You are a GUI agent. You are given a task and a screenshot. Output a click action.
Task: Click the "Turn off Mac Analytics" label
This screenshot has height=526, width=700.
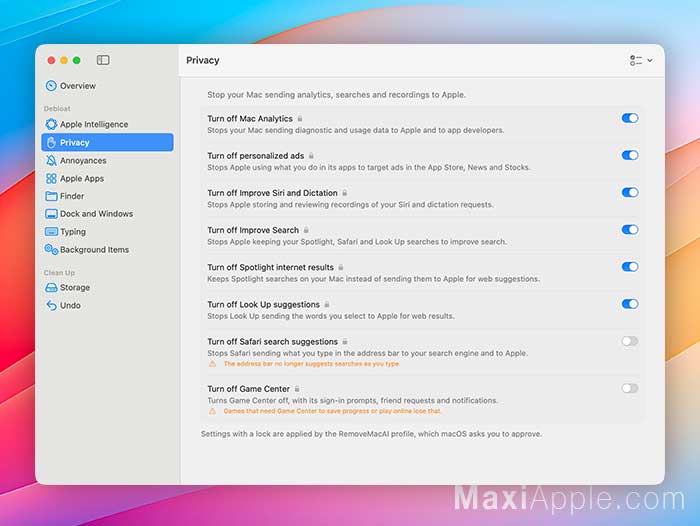click(x=250, y=118)
